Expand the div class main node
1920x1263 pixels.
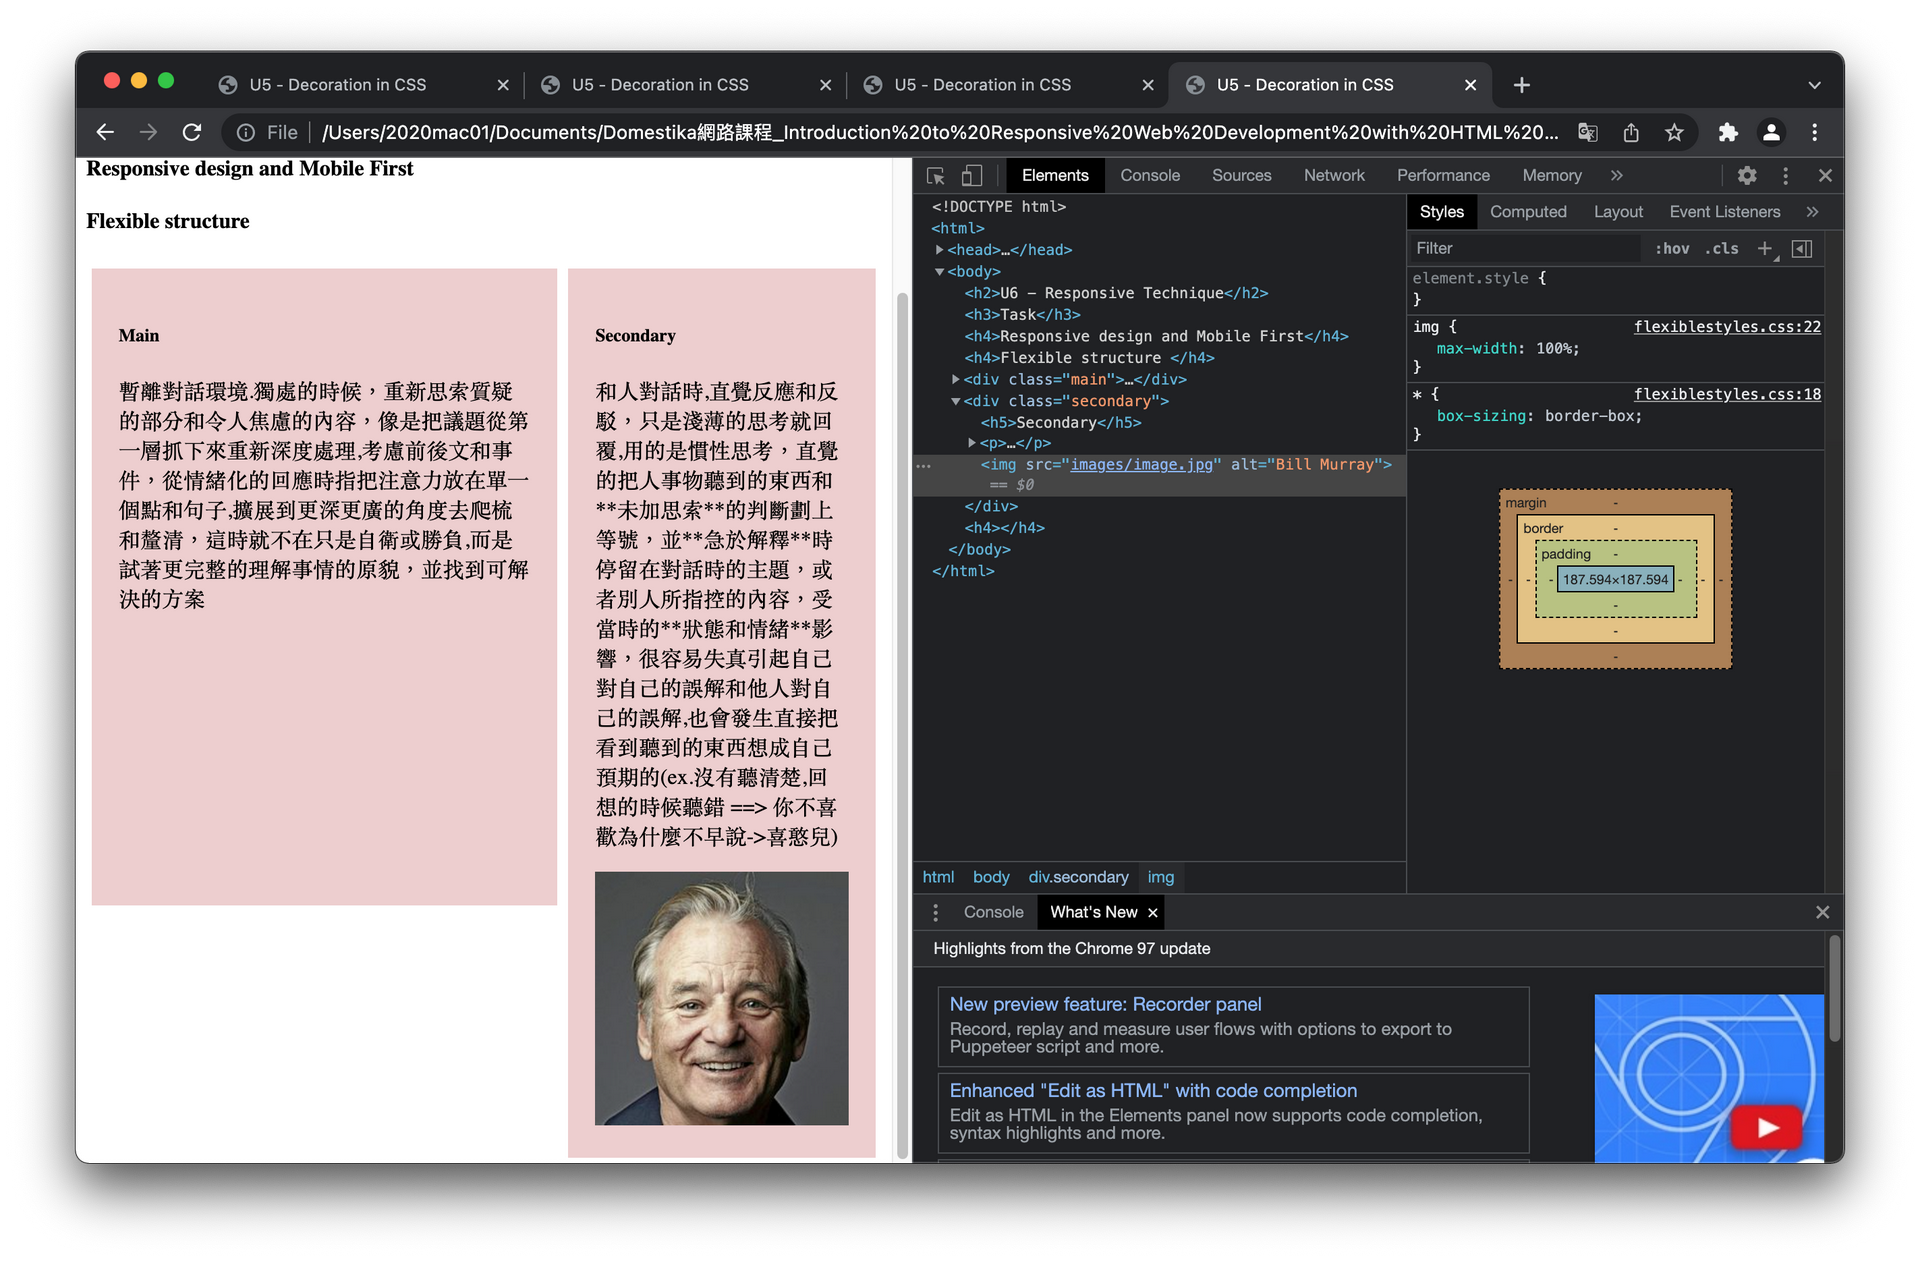pos(956,380)
